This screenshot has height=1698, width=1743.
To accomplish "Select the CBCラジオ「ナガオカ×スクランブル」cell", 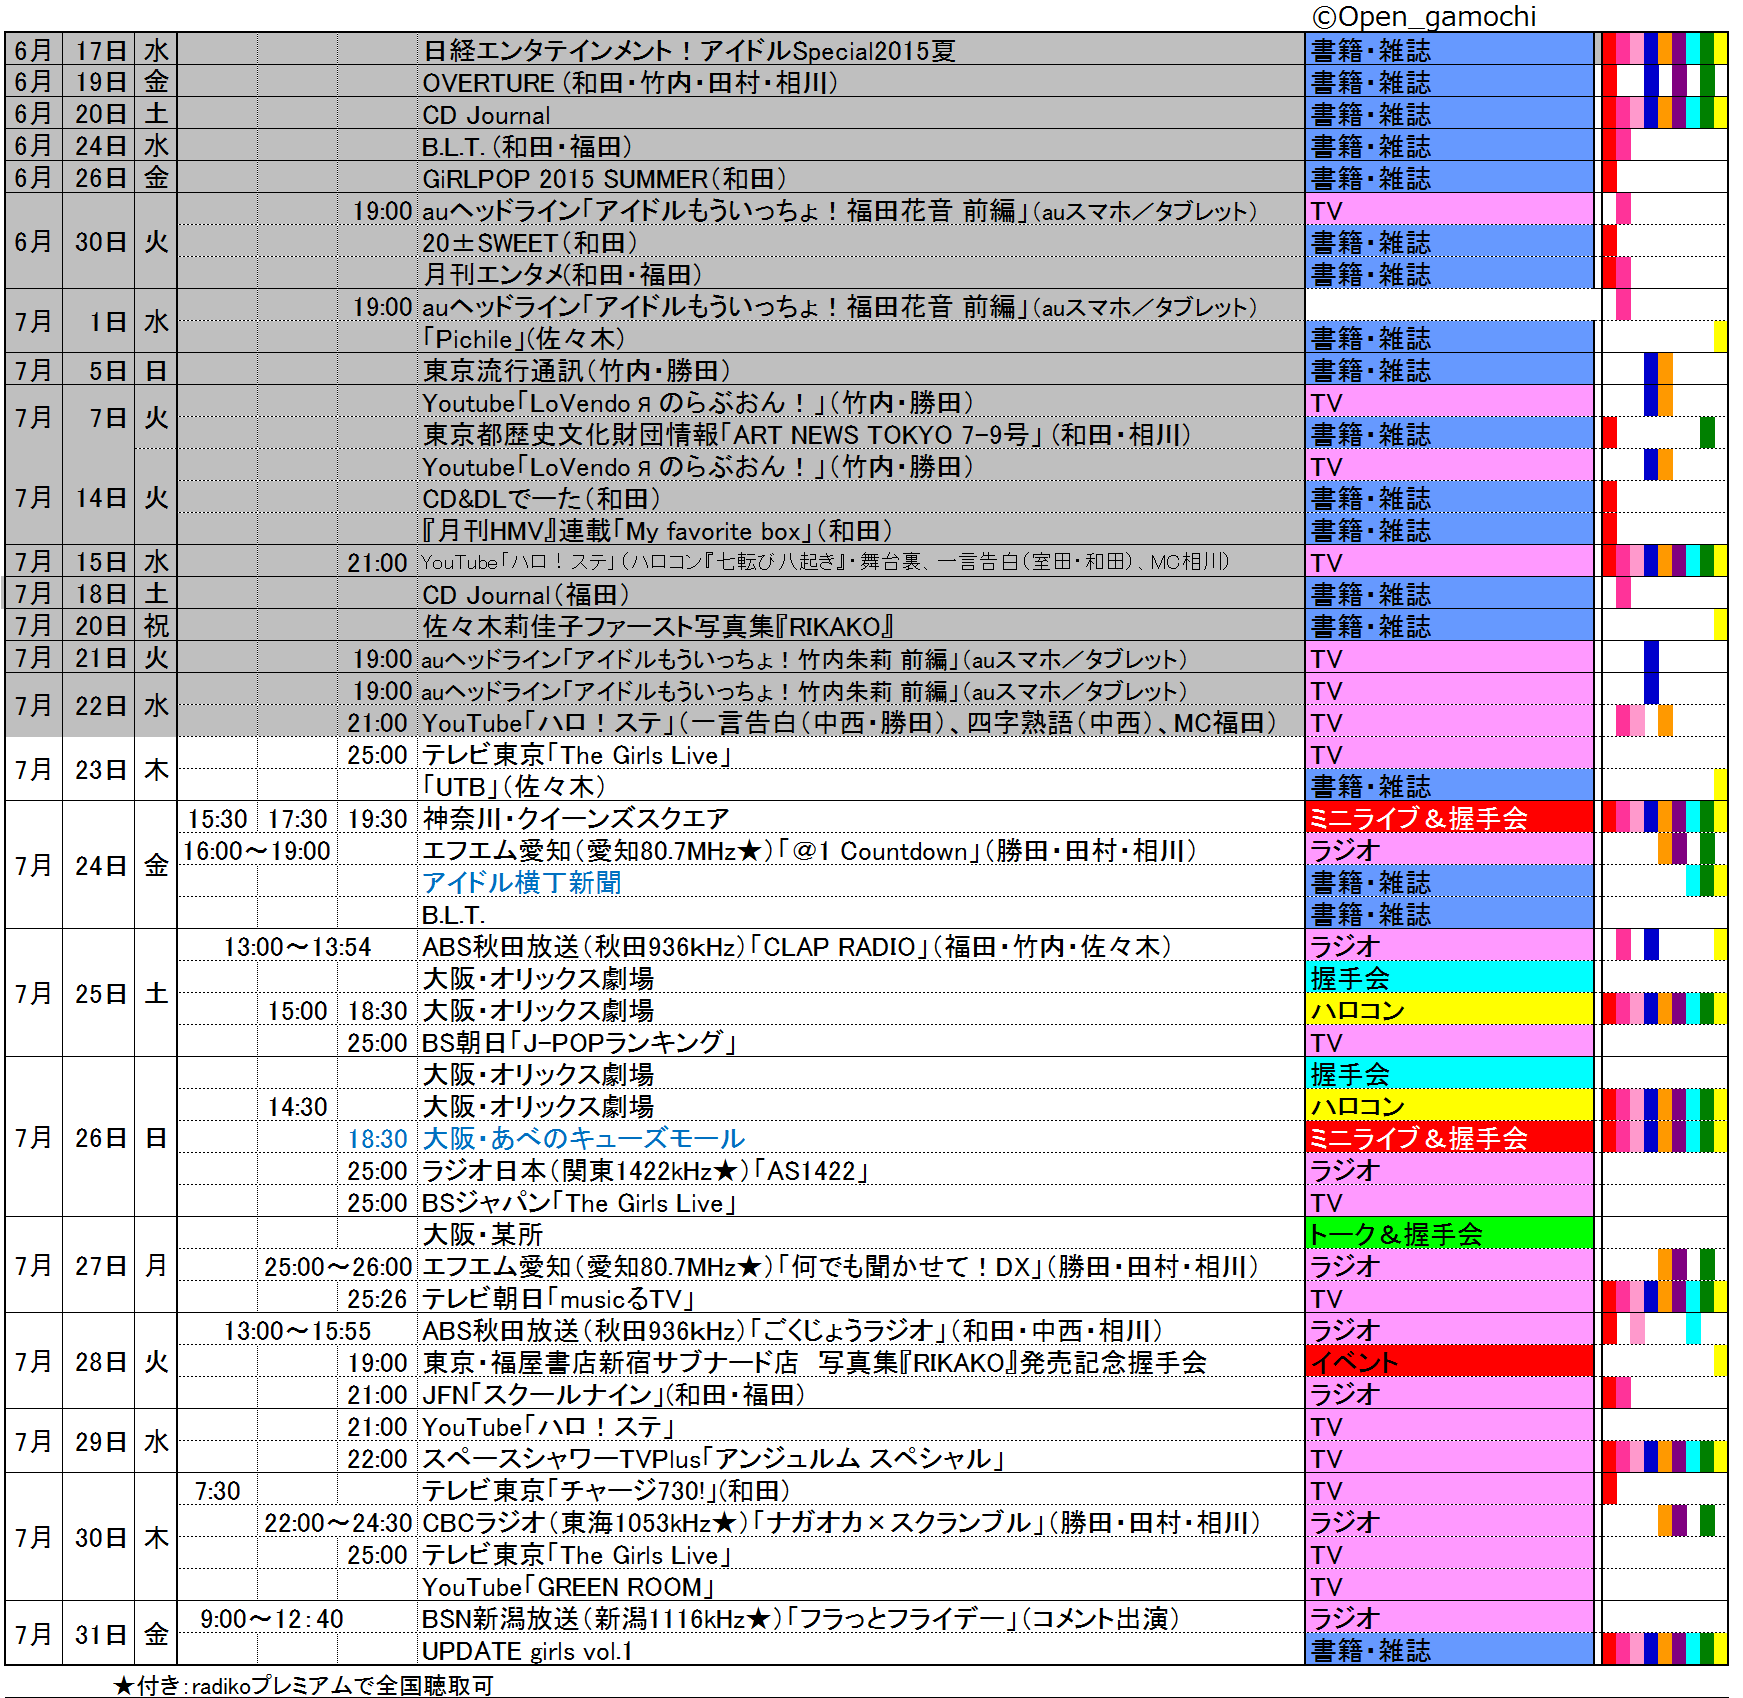I will 861,1522.
